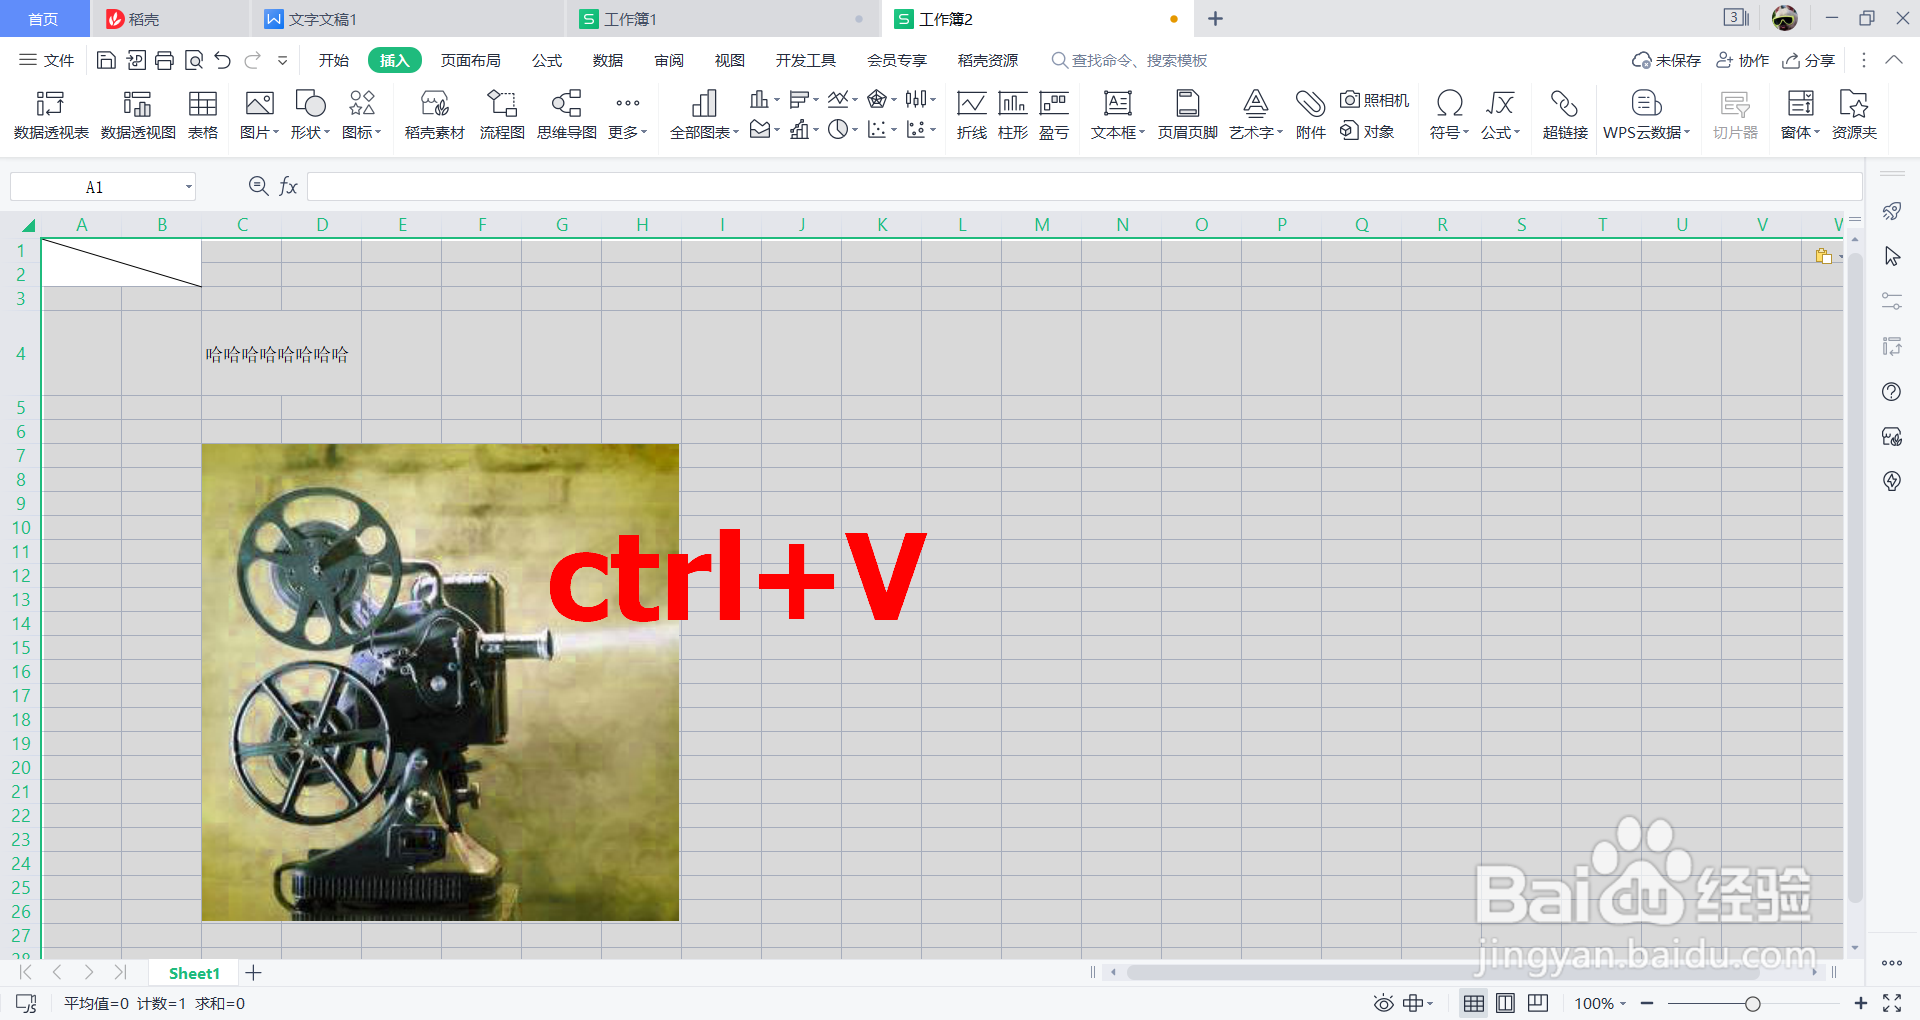This screenshot has height=1020, width=1920.
Task: Open header and footer (页眉页脚)
Action: tap(1188, 114)
